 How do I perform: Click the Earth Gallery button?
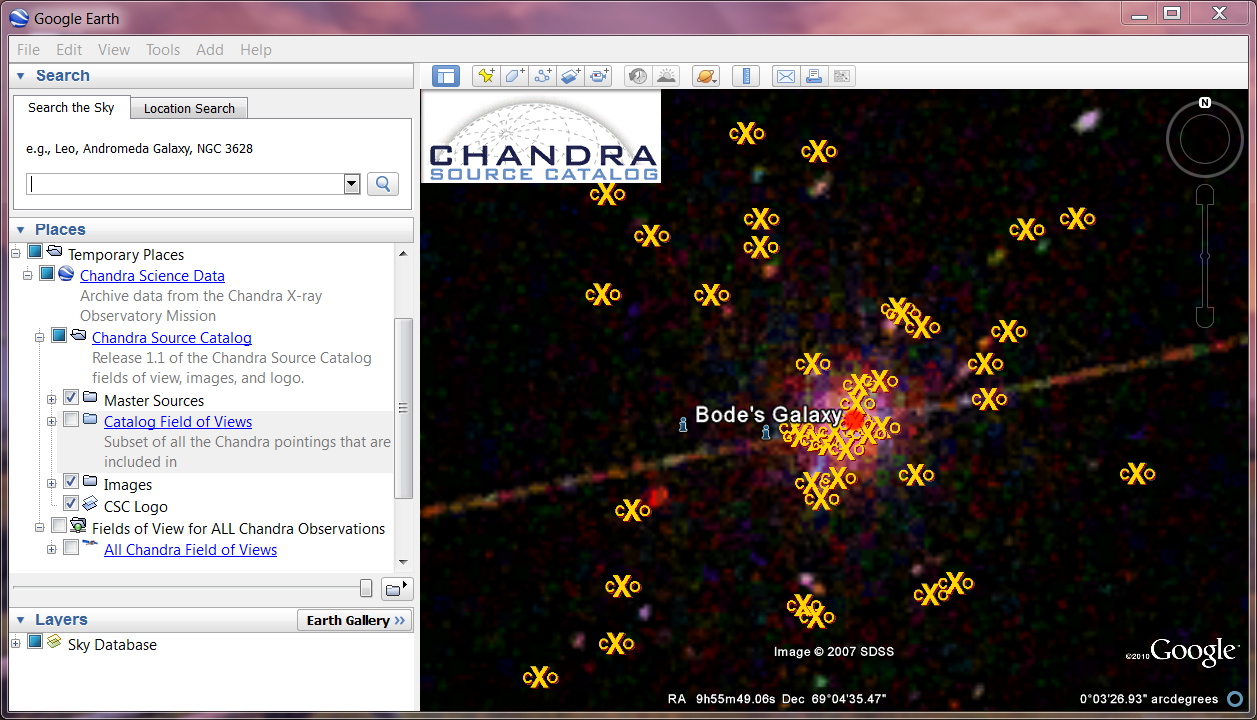pyautogui.click(x=355, y=620)
